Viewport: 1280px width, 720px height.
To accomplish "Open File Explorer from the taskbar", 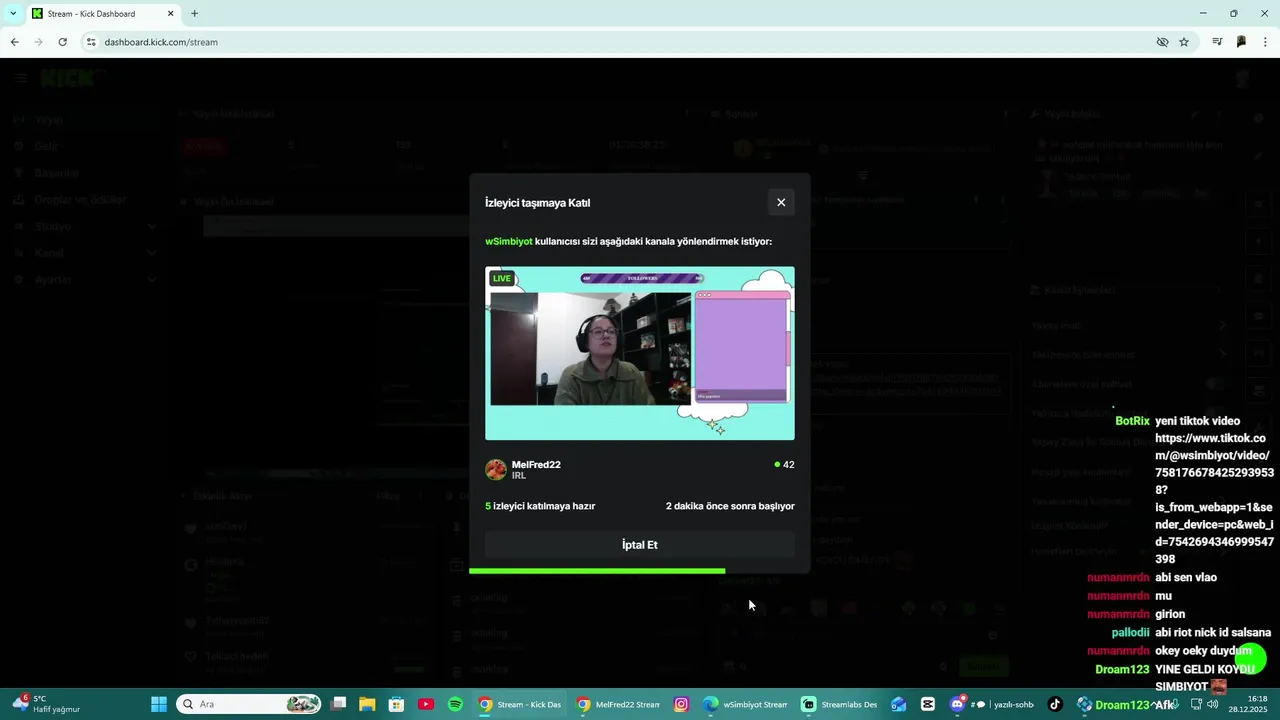I will (367, 704).
